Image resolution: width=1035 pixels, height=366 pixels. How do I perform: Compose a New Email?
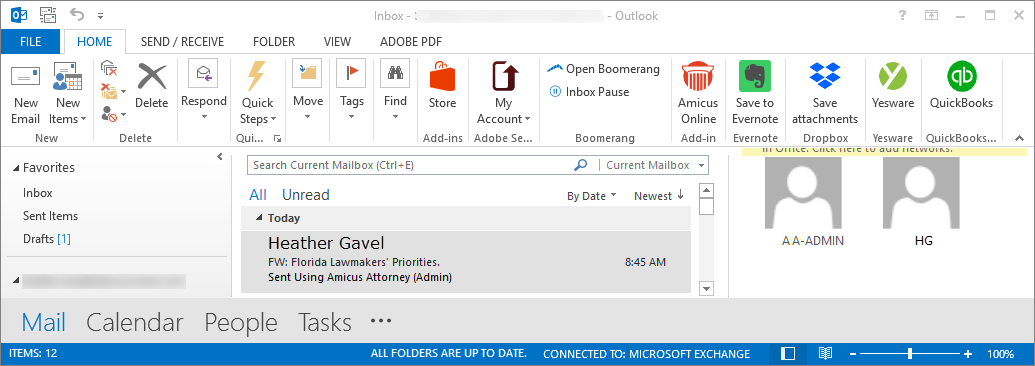click(26, 93)
